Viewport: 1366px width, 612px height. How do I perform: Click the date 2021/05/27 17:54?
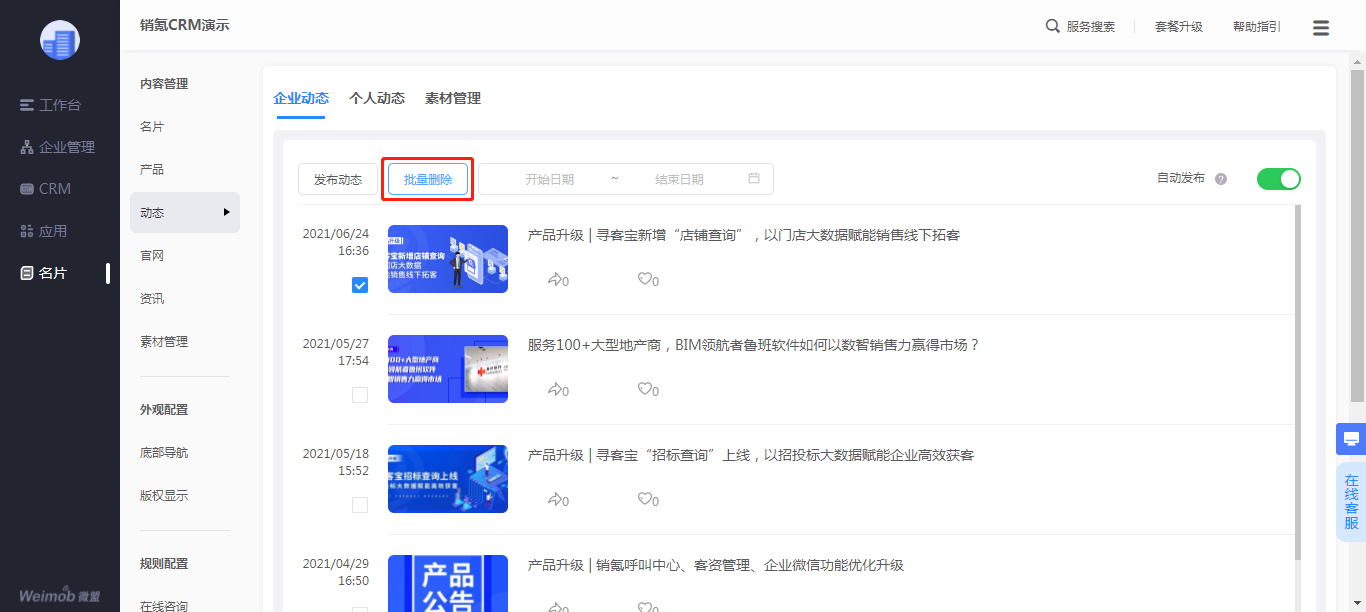(x=336, y=352)
